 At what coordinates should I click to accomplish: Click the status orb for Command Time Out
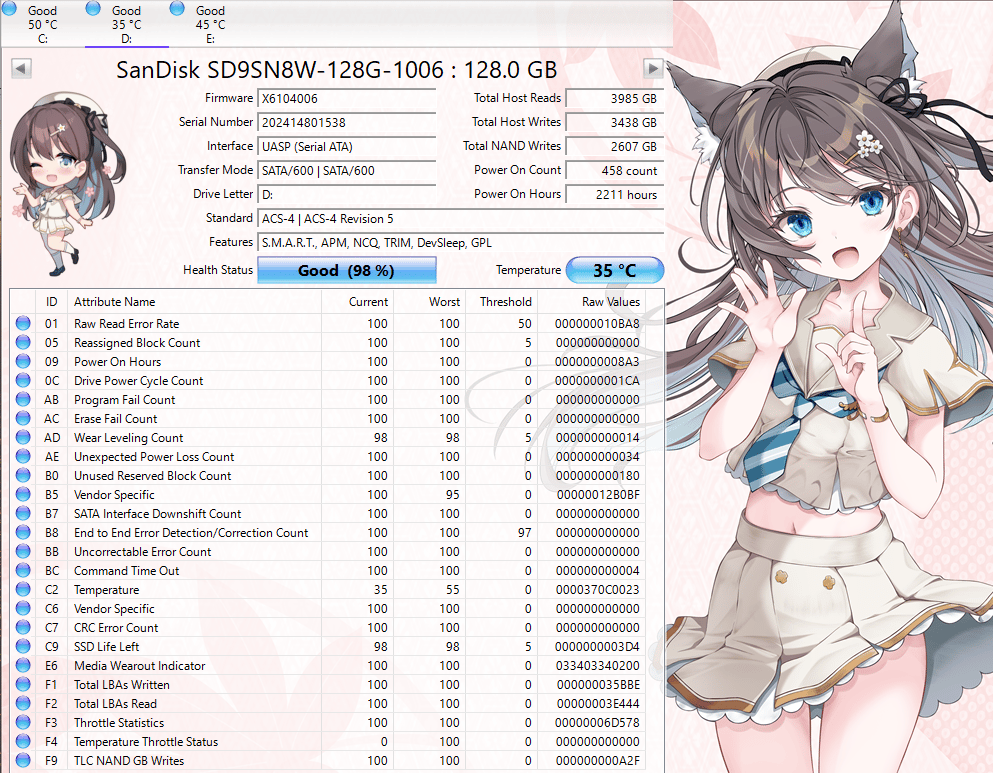click(x=23, y=570)
